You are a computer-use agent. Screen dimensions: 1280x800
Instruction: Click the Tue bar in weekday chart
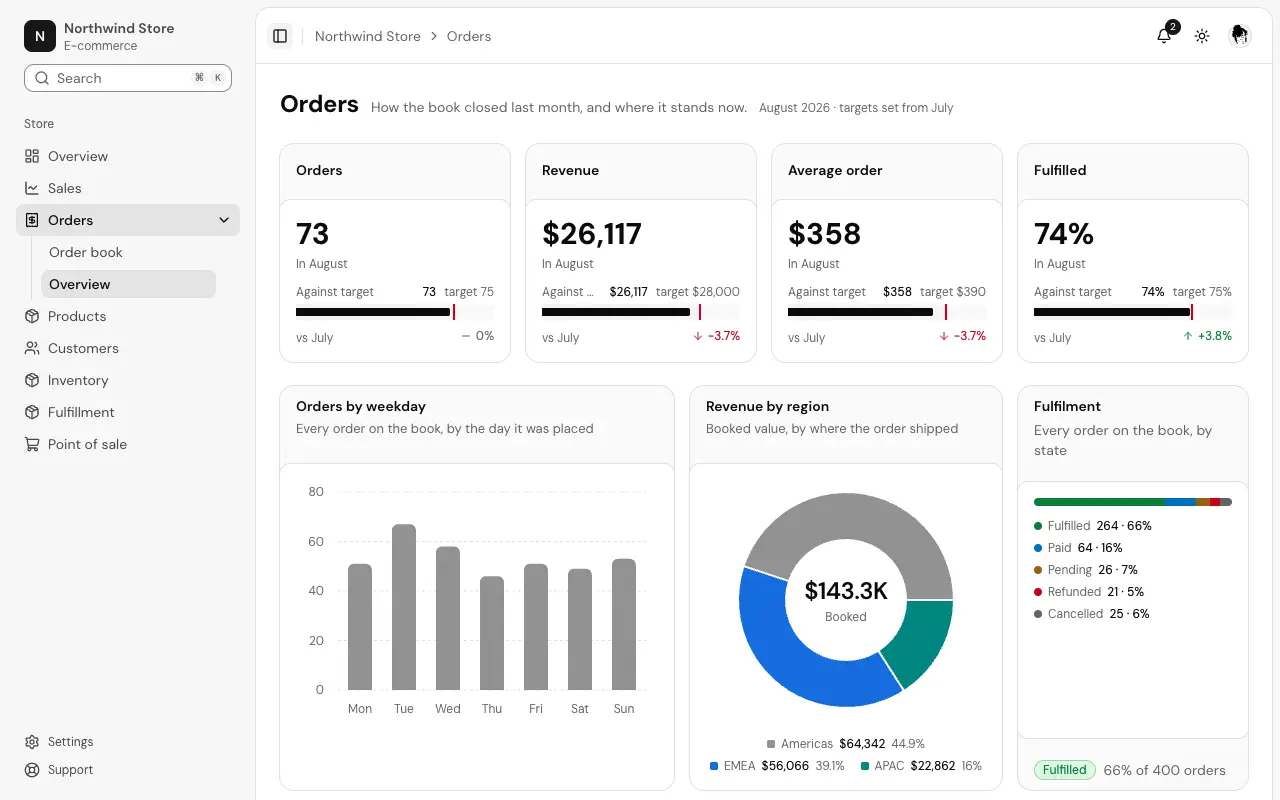pyautogui.click(x=404, y=607)
